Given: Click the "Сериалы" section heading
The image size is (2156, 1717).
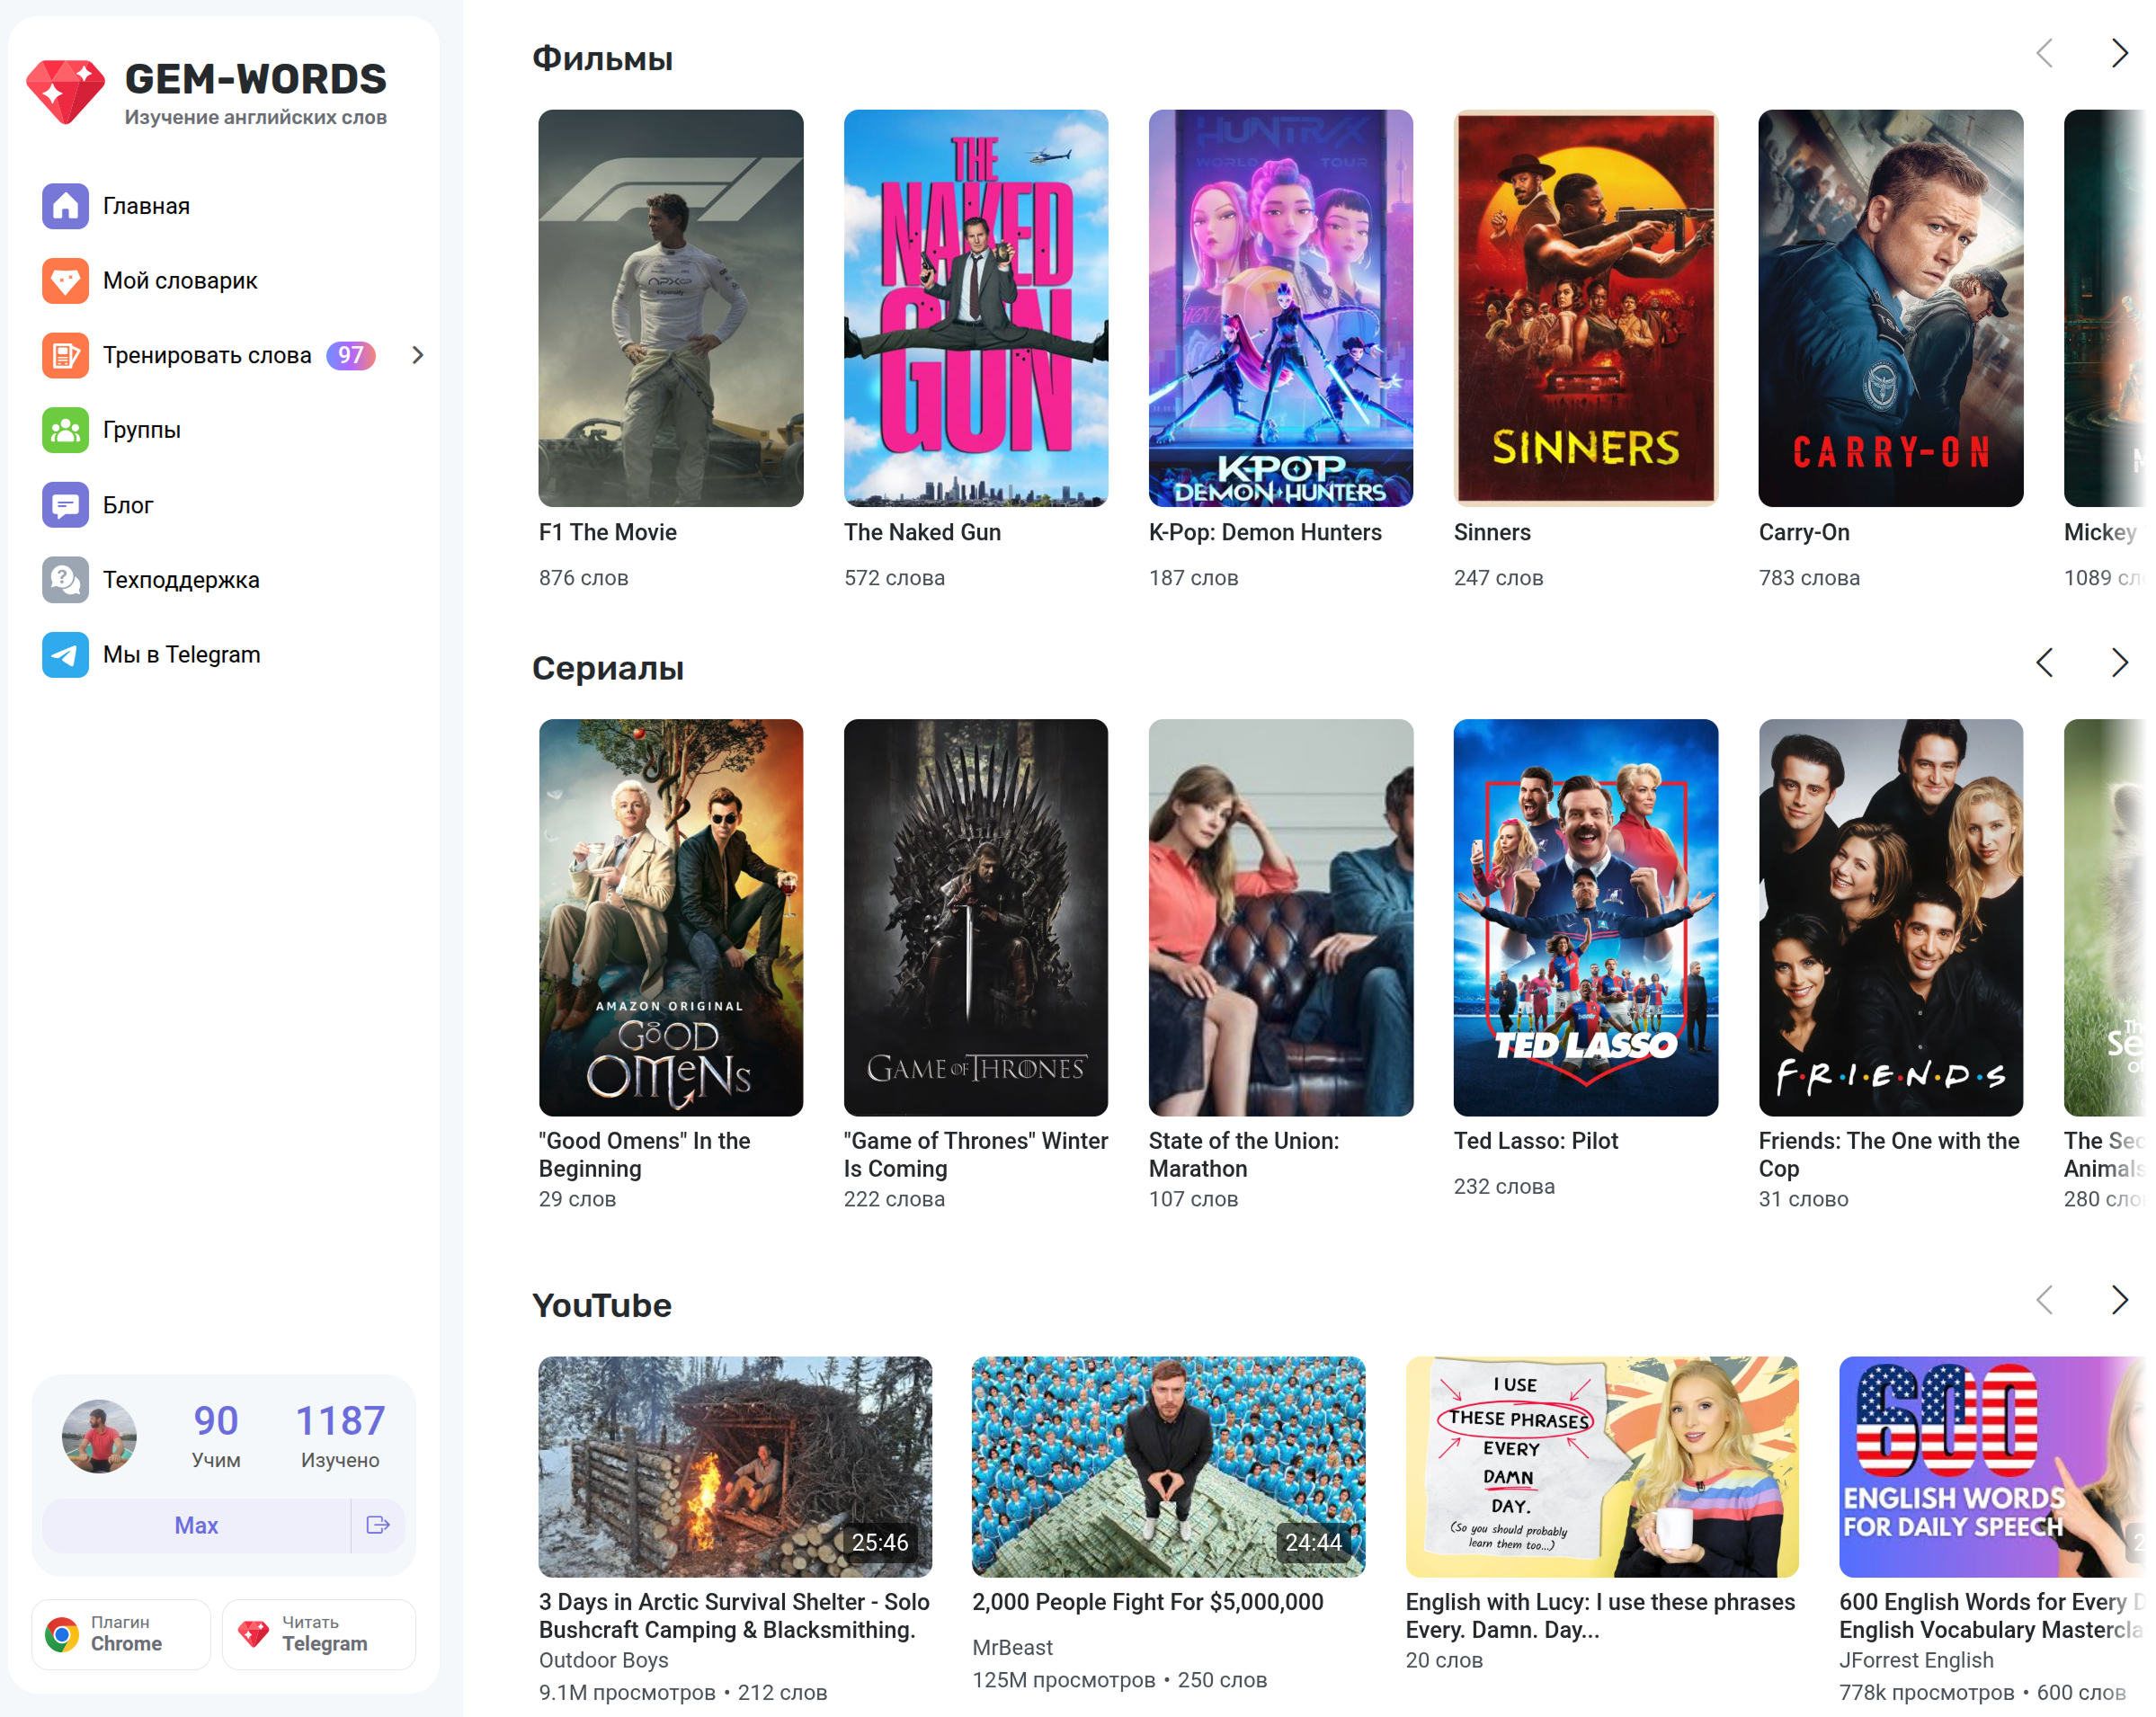Looking at the screenshot, I should [608, 668].
